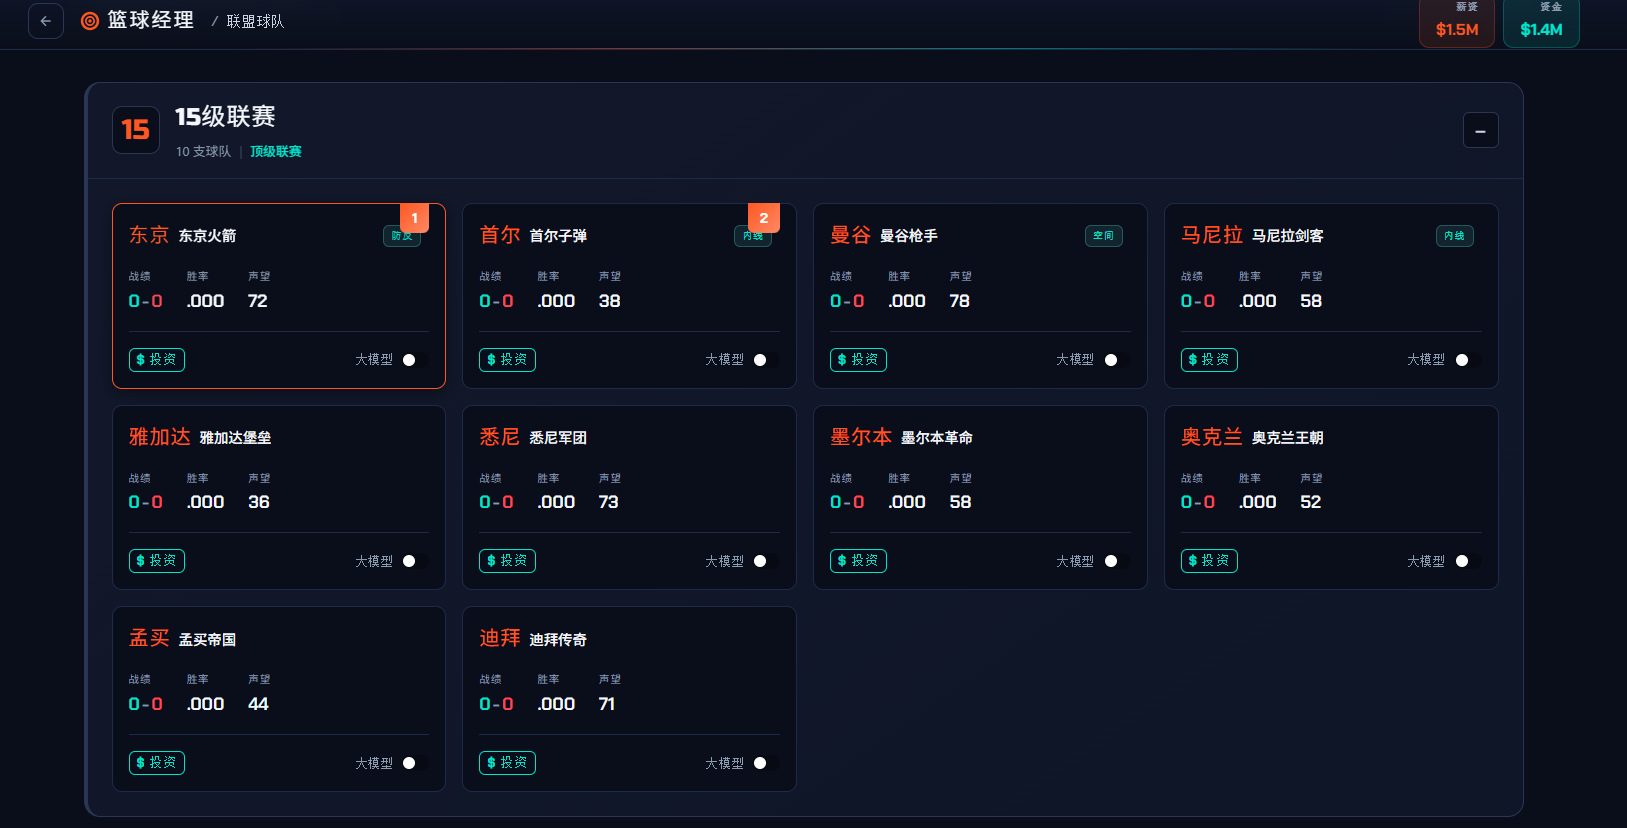Toggle 大模型 switch for 奥克兰王朝

[x=1468, y=561]
